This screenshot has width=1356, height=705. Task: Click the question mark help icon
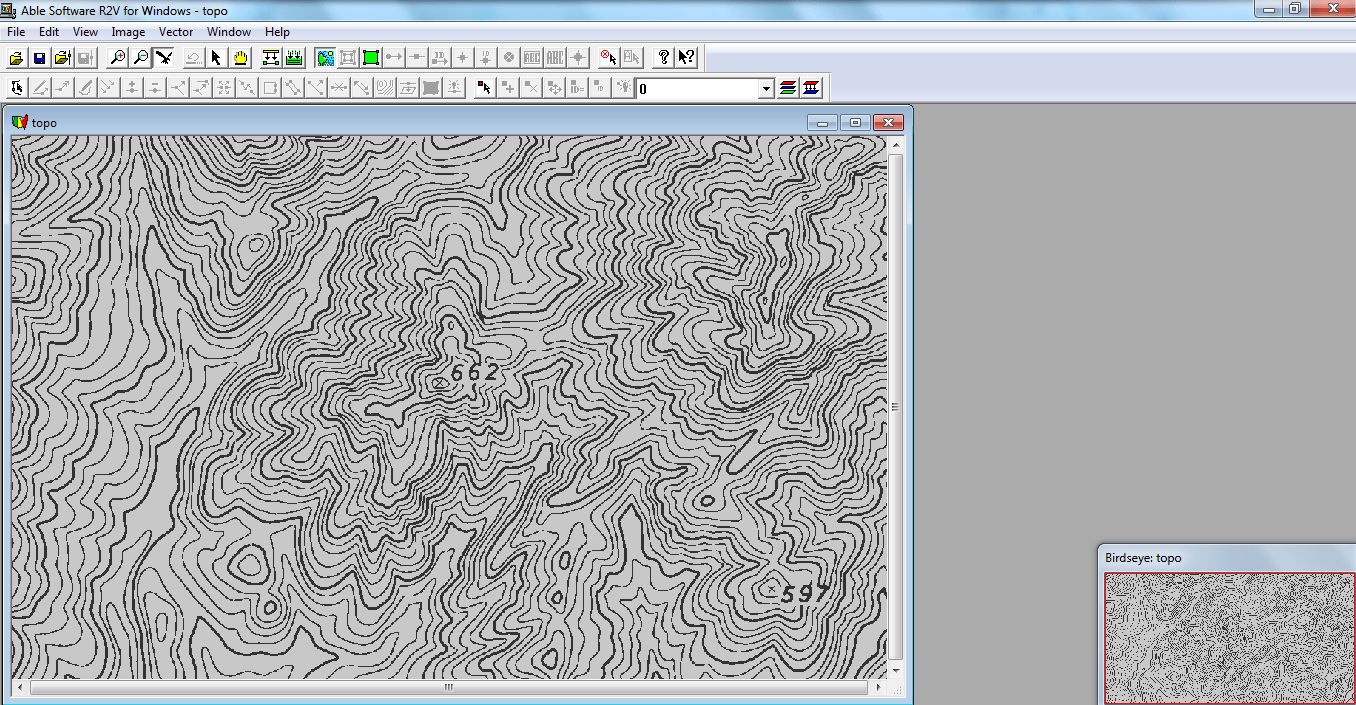(663, 58)
